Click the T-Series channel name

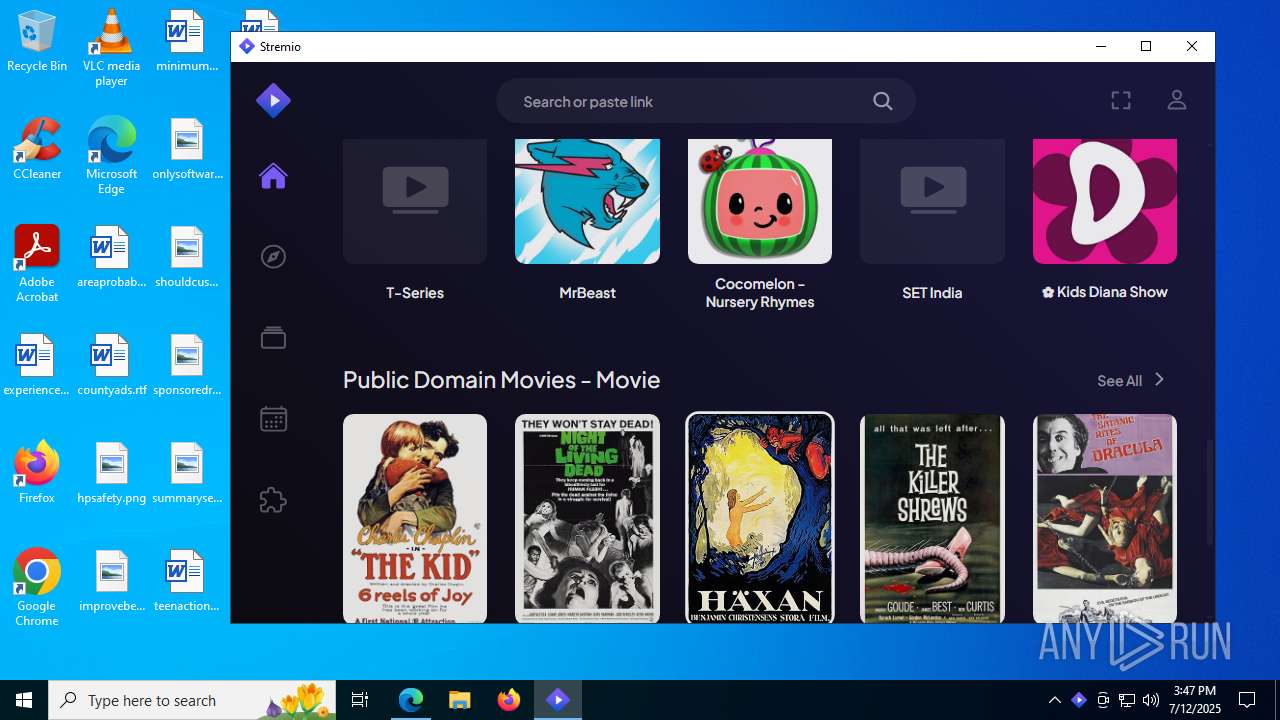[x=415, y=293]
